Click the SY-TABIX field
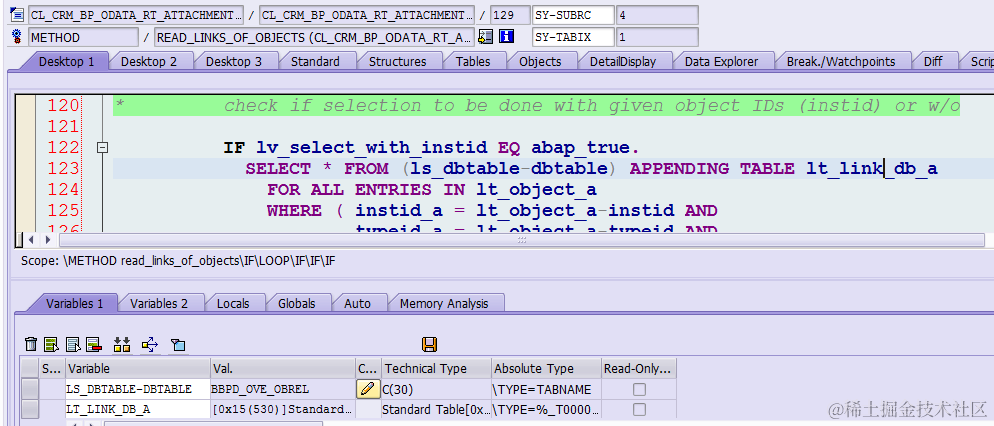Screen dimensions: 994x426 573,37
